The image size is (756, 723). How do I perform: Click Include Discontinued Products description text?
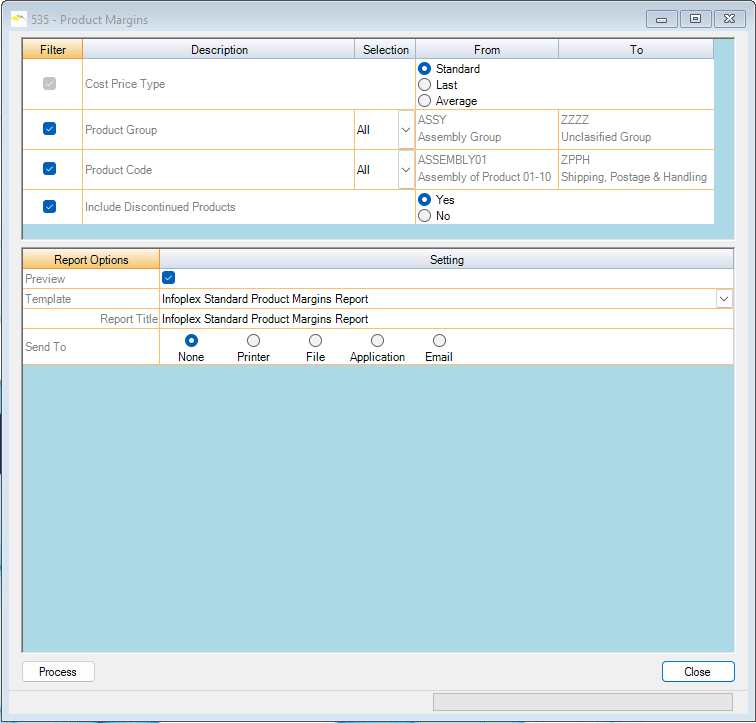point(160,207)
